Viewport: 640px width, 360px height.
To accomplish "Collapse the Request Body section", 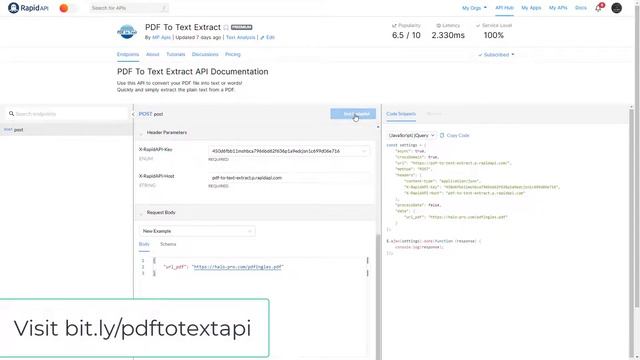I will tap(141, 213).
